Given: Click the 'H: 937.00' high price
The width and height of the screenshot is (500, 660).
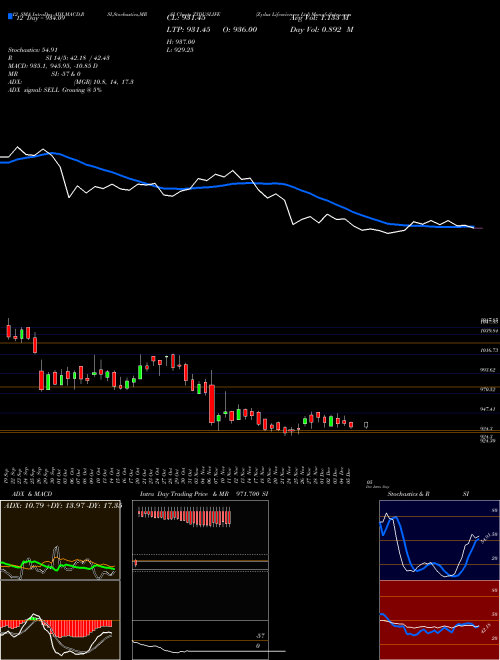Looking at the screenshot, I should click(x=181, y=42).
